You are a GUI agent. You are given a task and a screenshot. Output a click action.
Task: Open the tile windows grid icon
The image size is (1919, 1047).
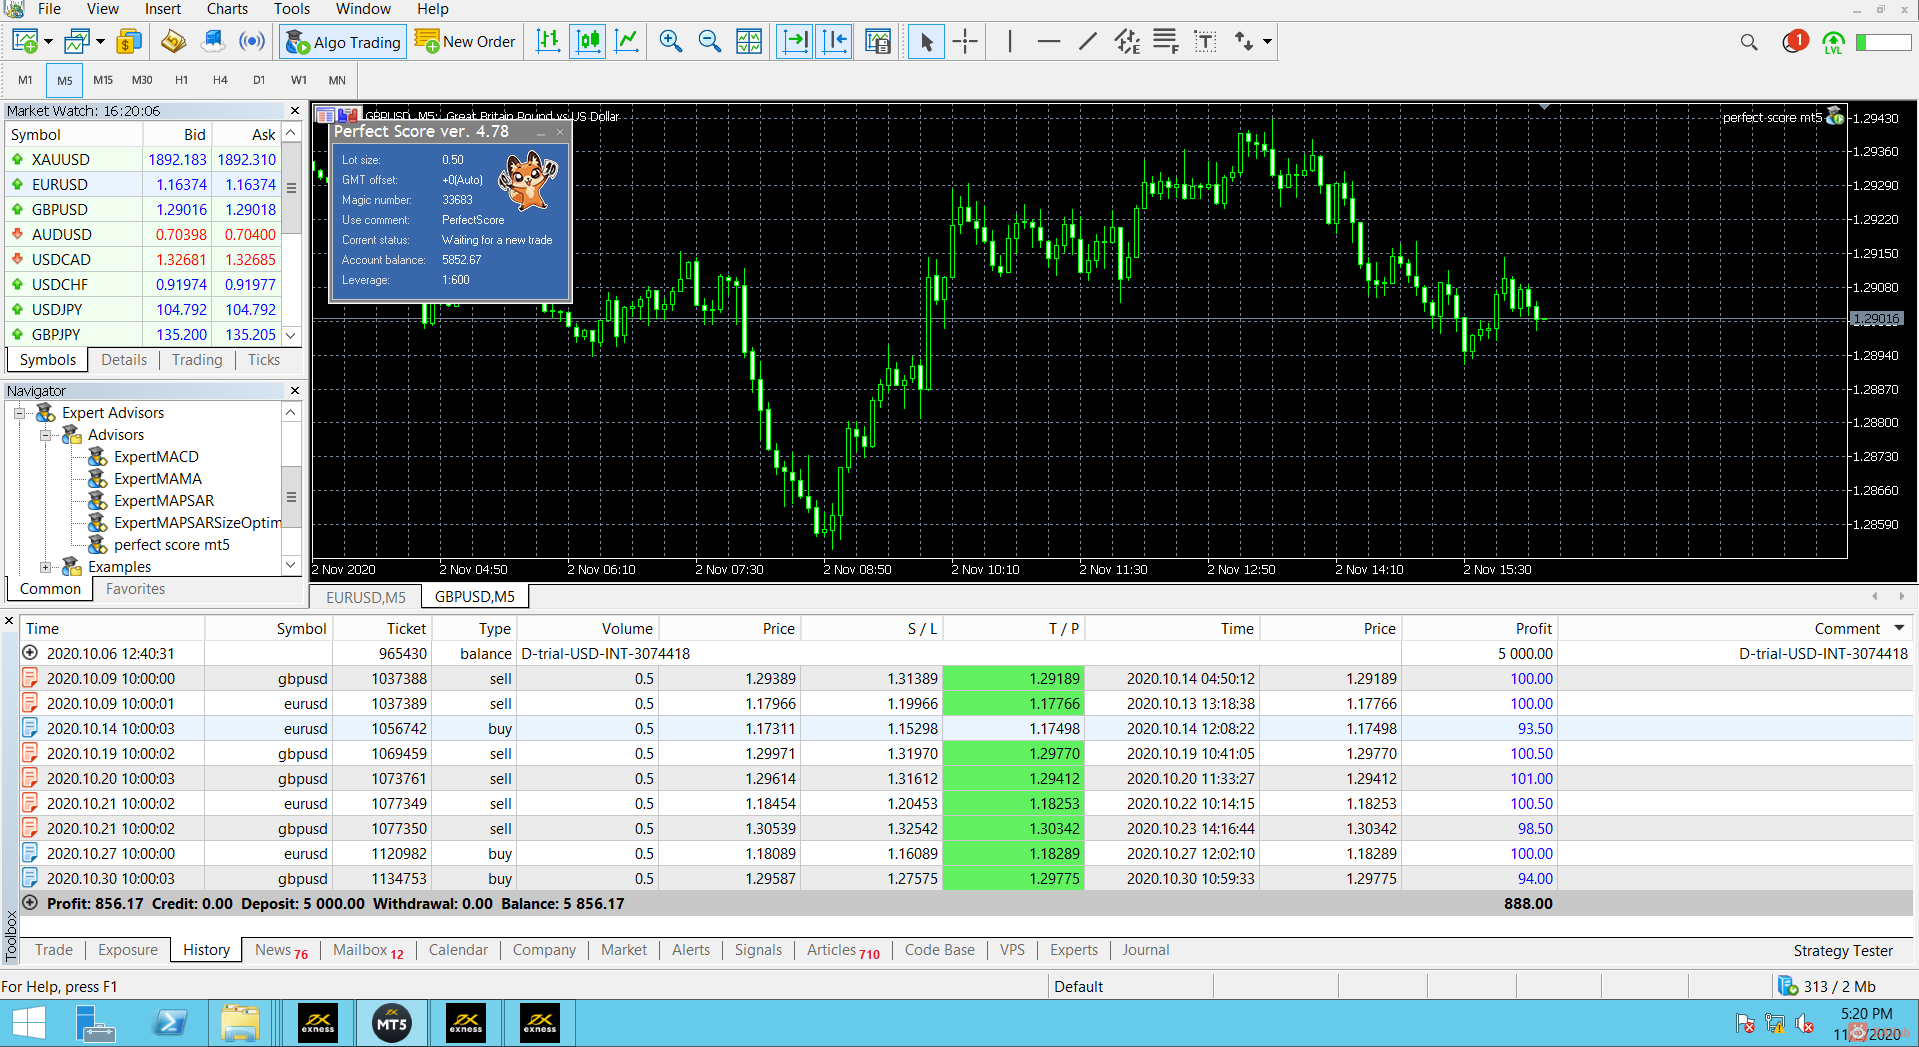coord(749,41)
